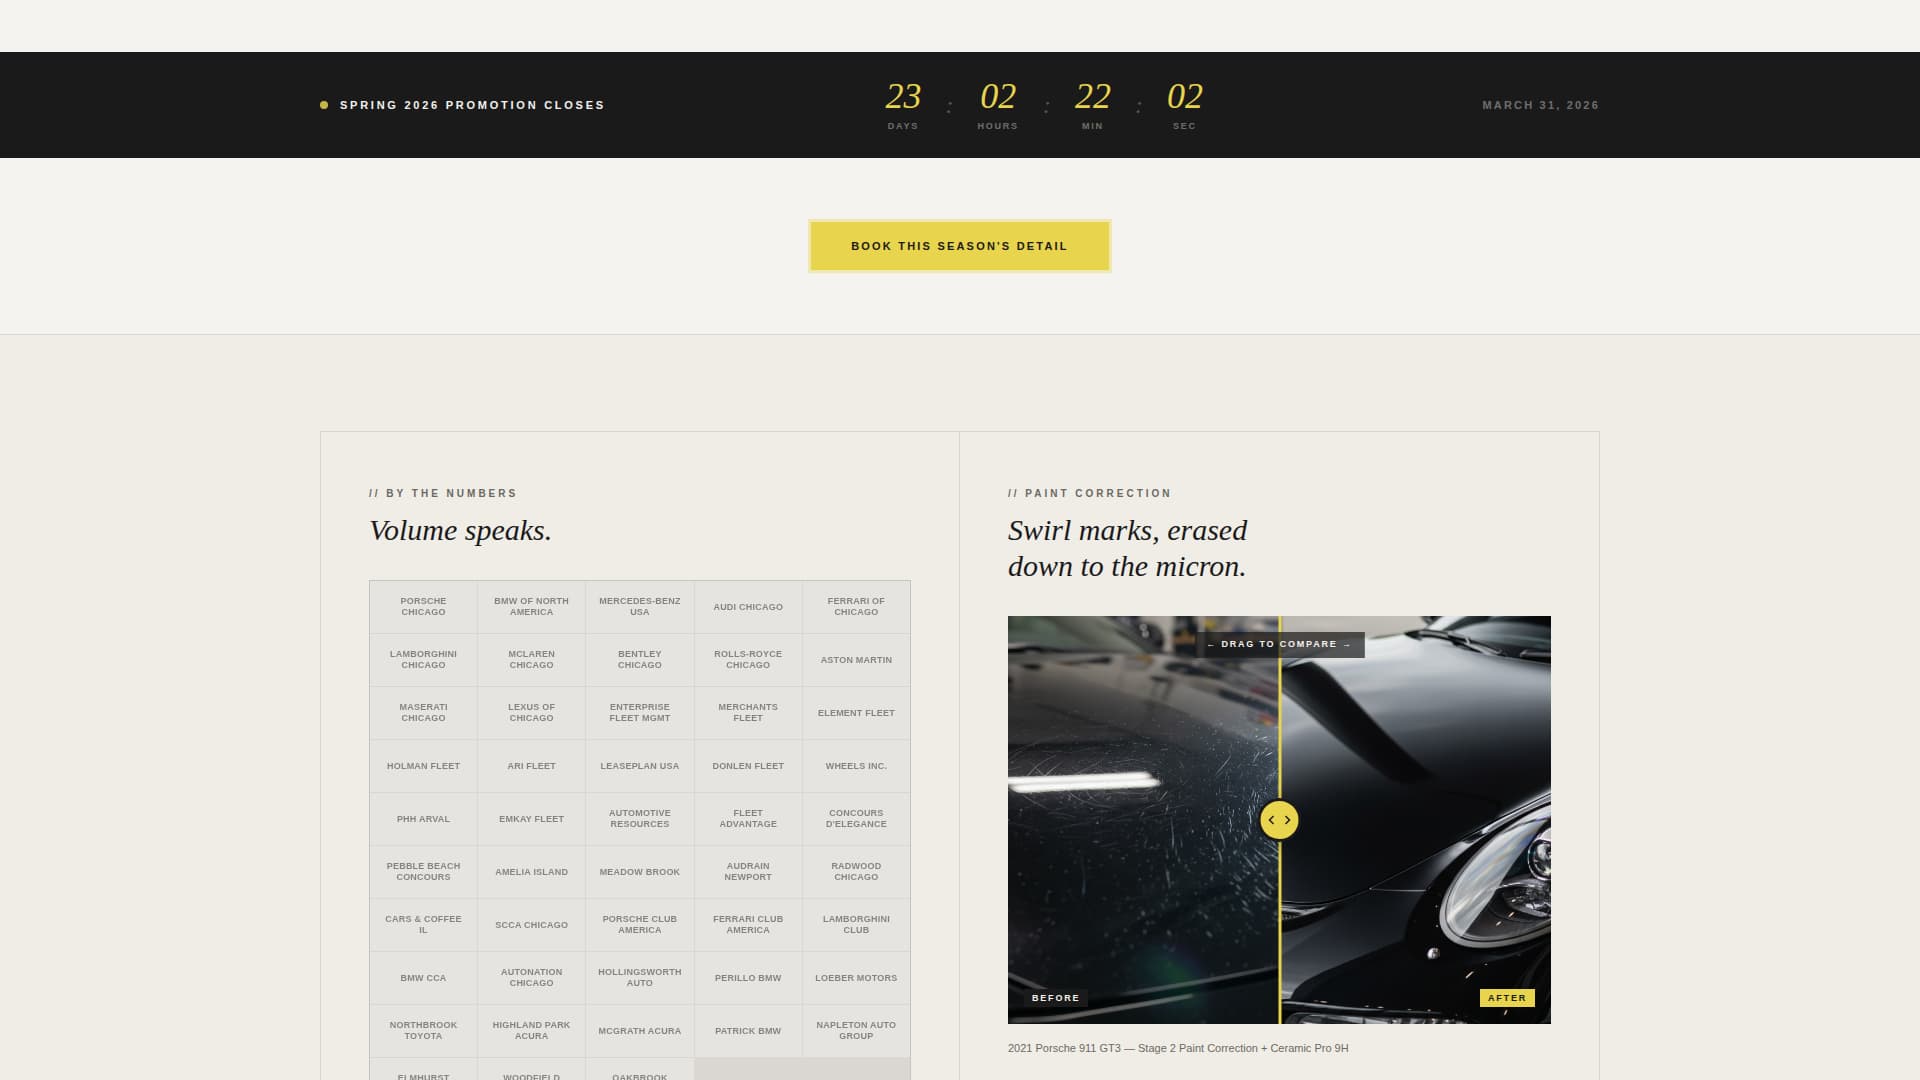The image size is (1920, 1080).
Task: Select the Mercedes-Benz USA cell
Action: coord(640,607)
